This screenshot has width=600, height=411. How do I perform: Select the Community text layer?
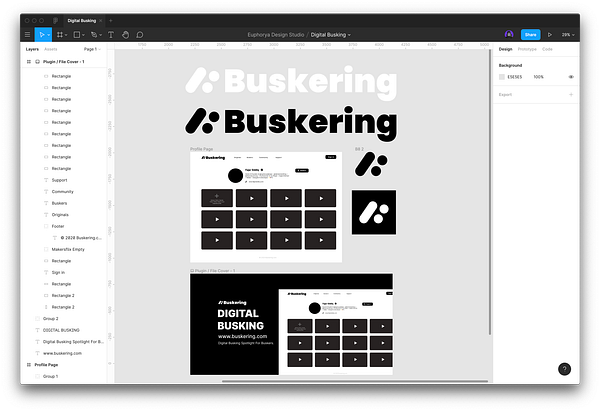click(62, 192)
